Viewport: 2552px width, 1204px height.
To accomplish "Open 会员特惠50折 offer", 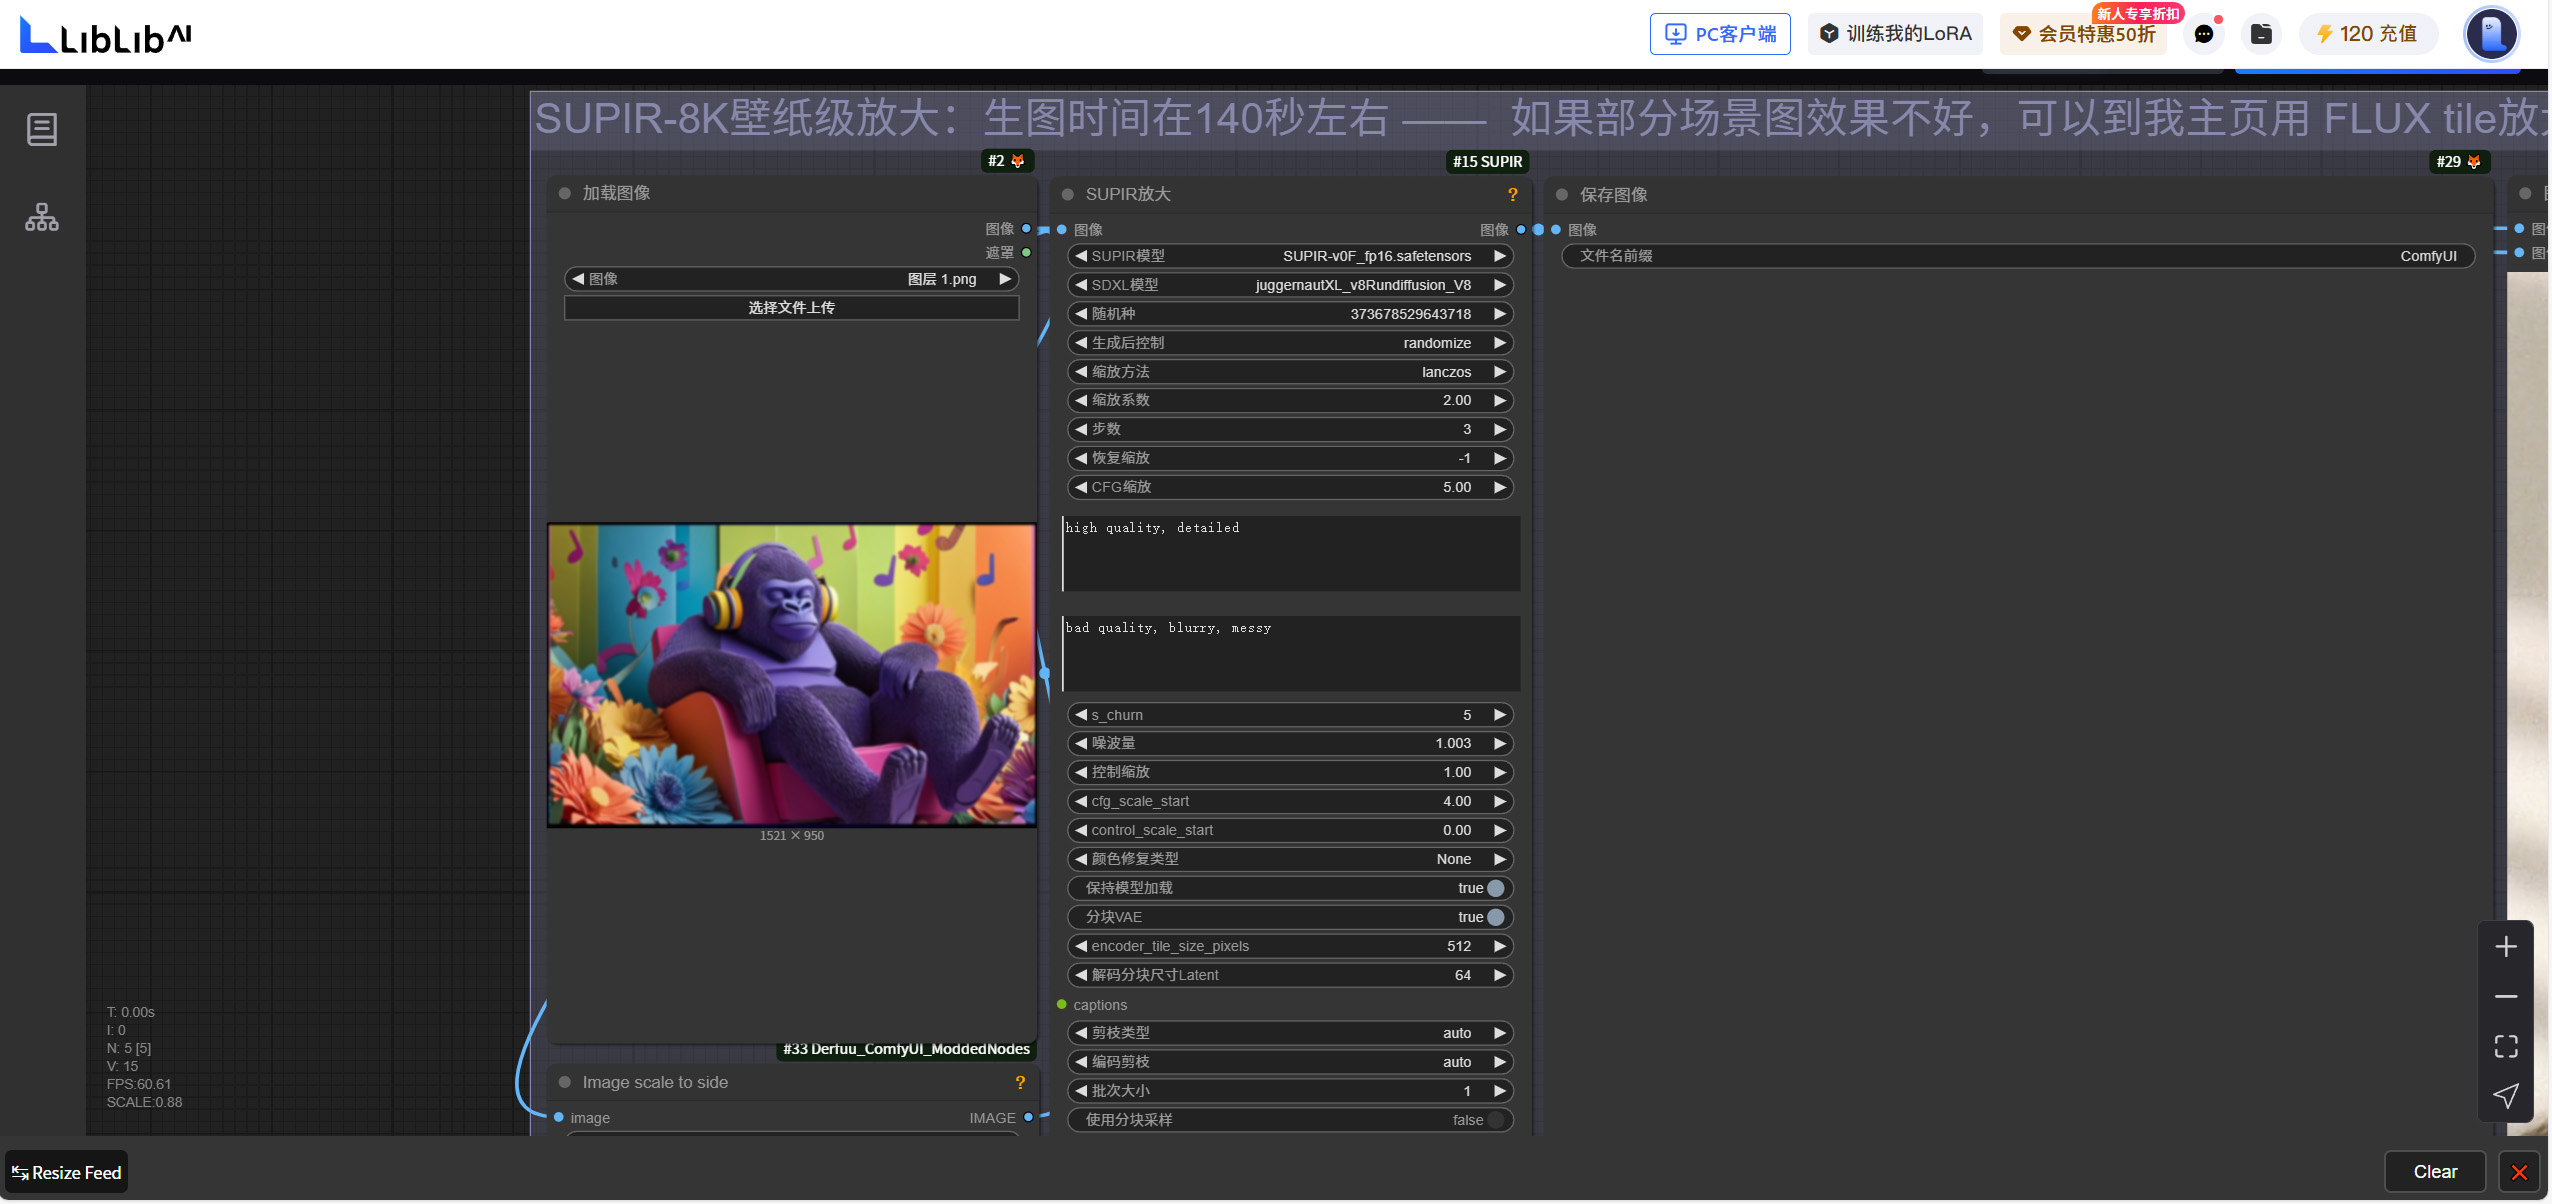I will 2085,34.
